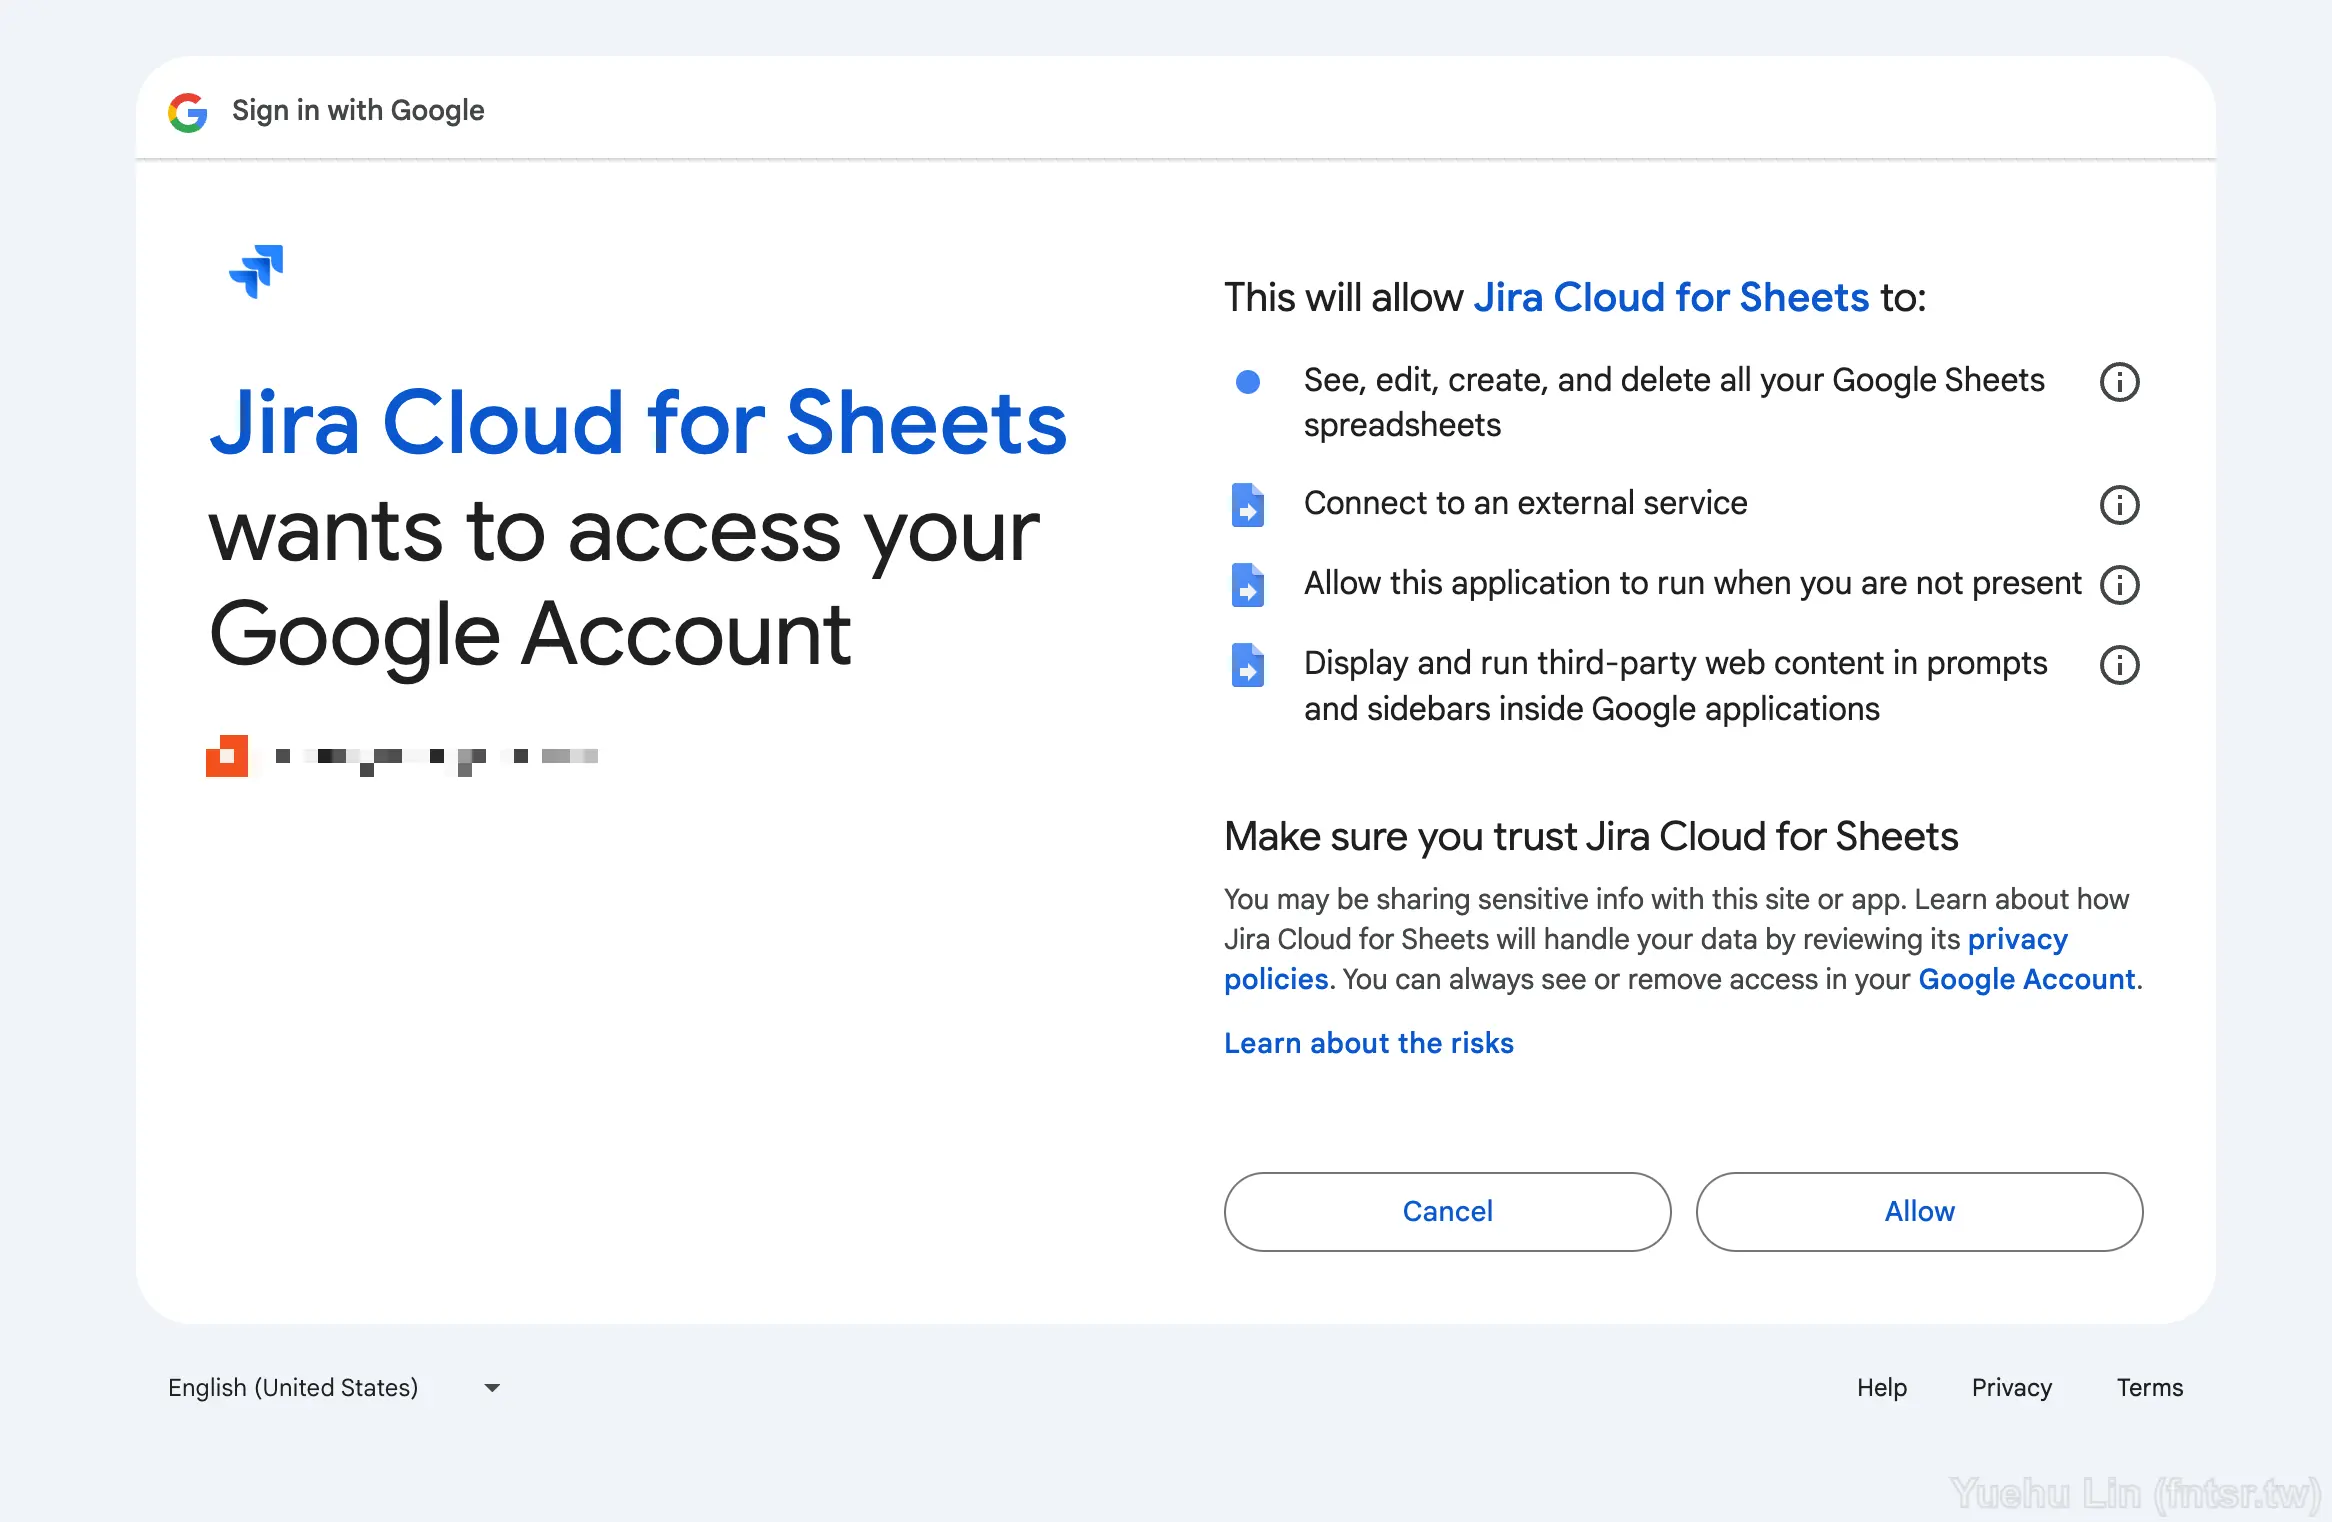Click the large Jira Cloud for Sheets title

pyautogui.click(x=638, y=423)
